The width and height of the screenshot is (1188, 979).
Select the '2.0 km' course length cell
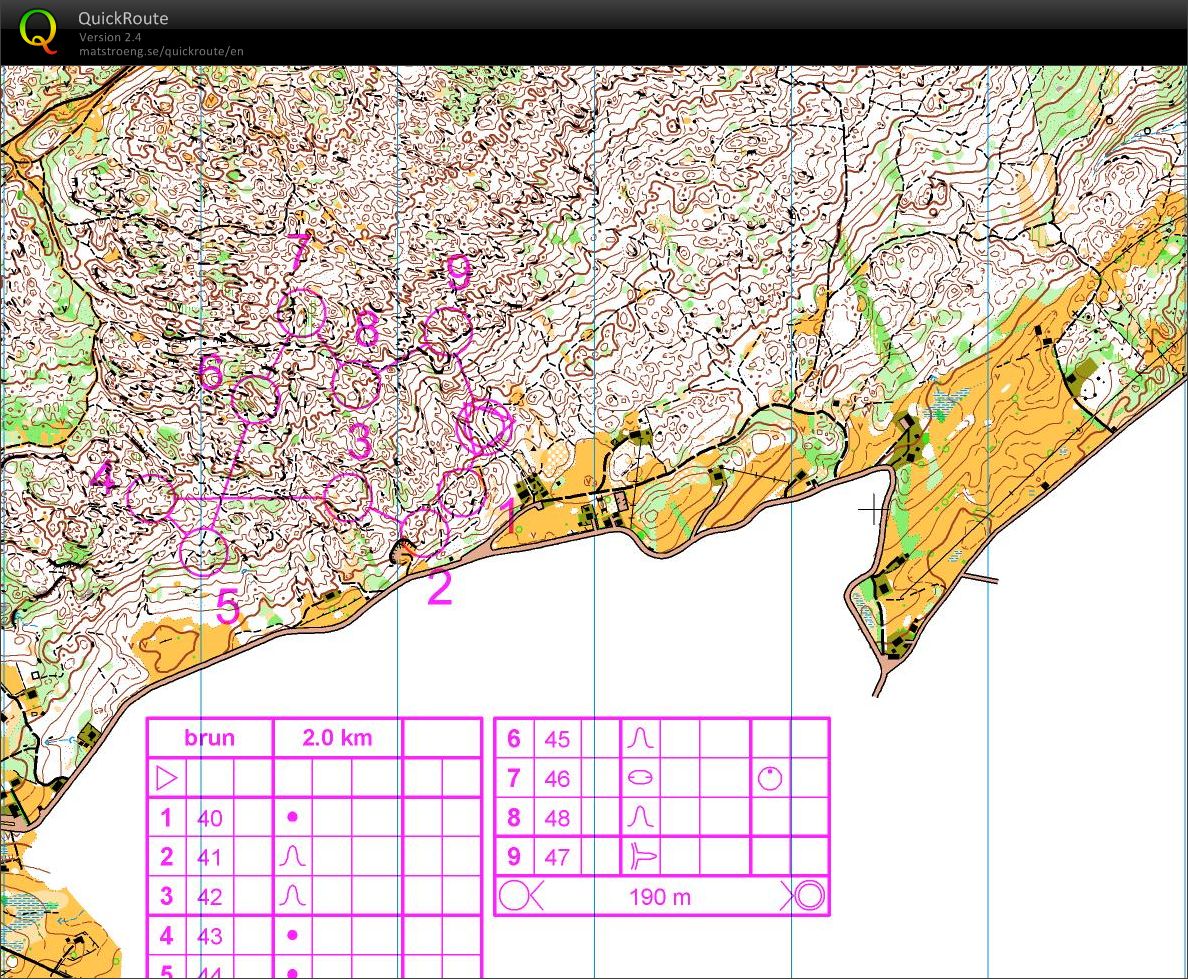tap(337, 738)
